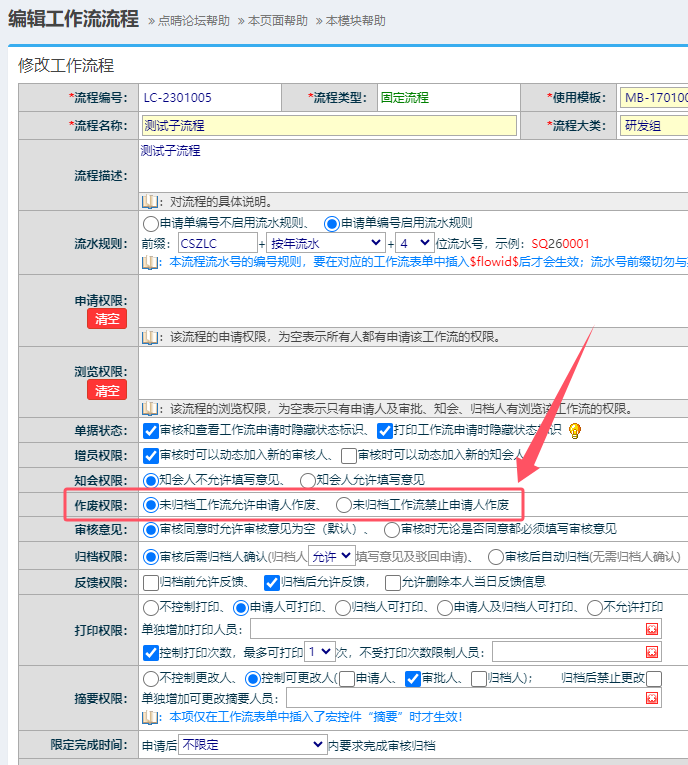
Task: Check the 归档前允许反馈 checkbox
Action: (152, 582)
